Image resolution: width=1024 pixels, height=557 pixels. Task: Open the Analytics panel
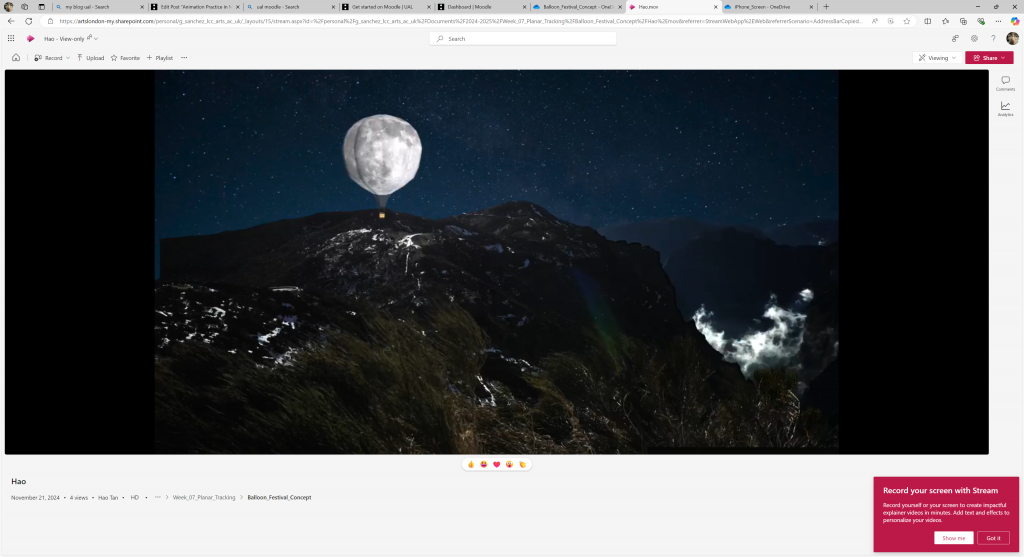[x=1005, y=108]
